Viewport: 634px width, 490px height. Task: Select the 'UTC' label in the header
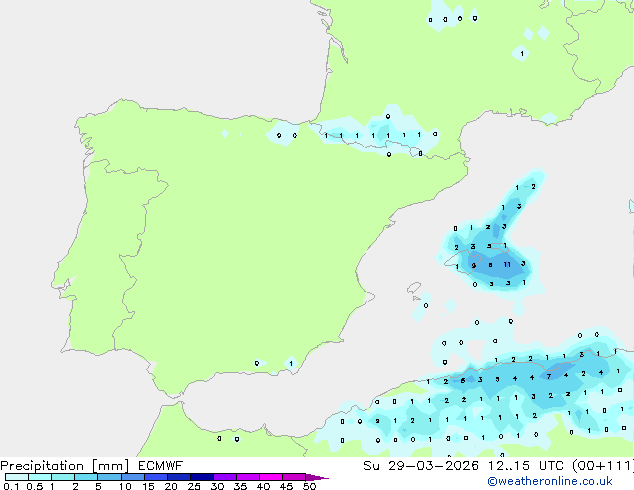pyautogui.click(x=551, y=466)
